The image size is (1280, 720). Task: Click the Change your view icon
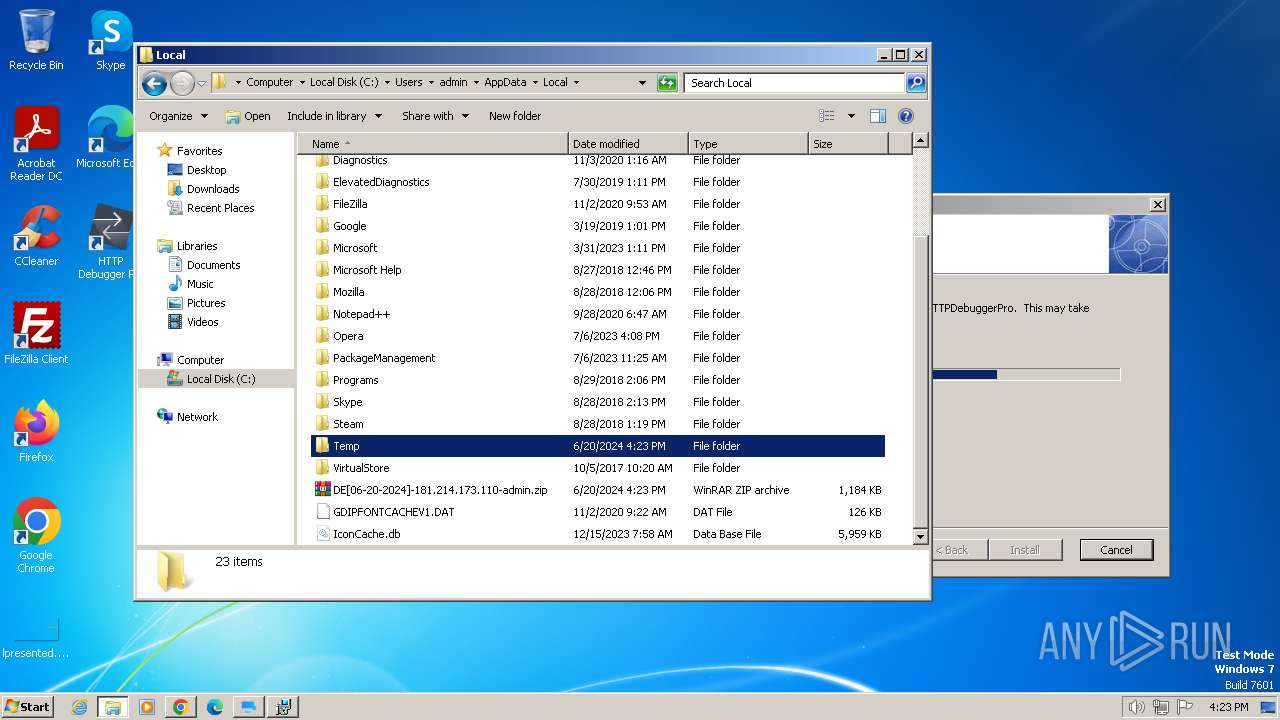pos(827,116)
